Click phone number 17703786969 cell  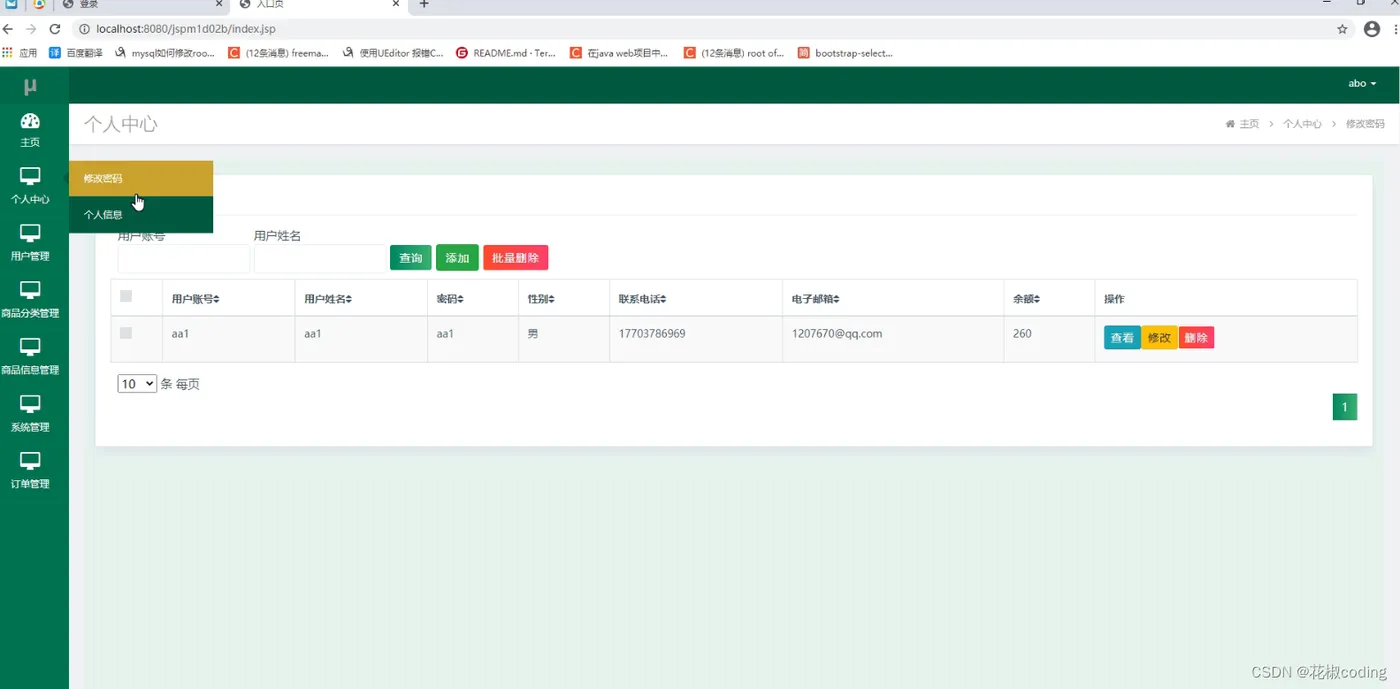tap(652, 334)
